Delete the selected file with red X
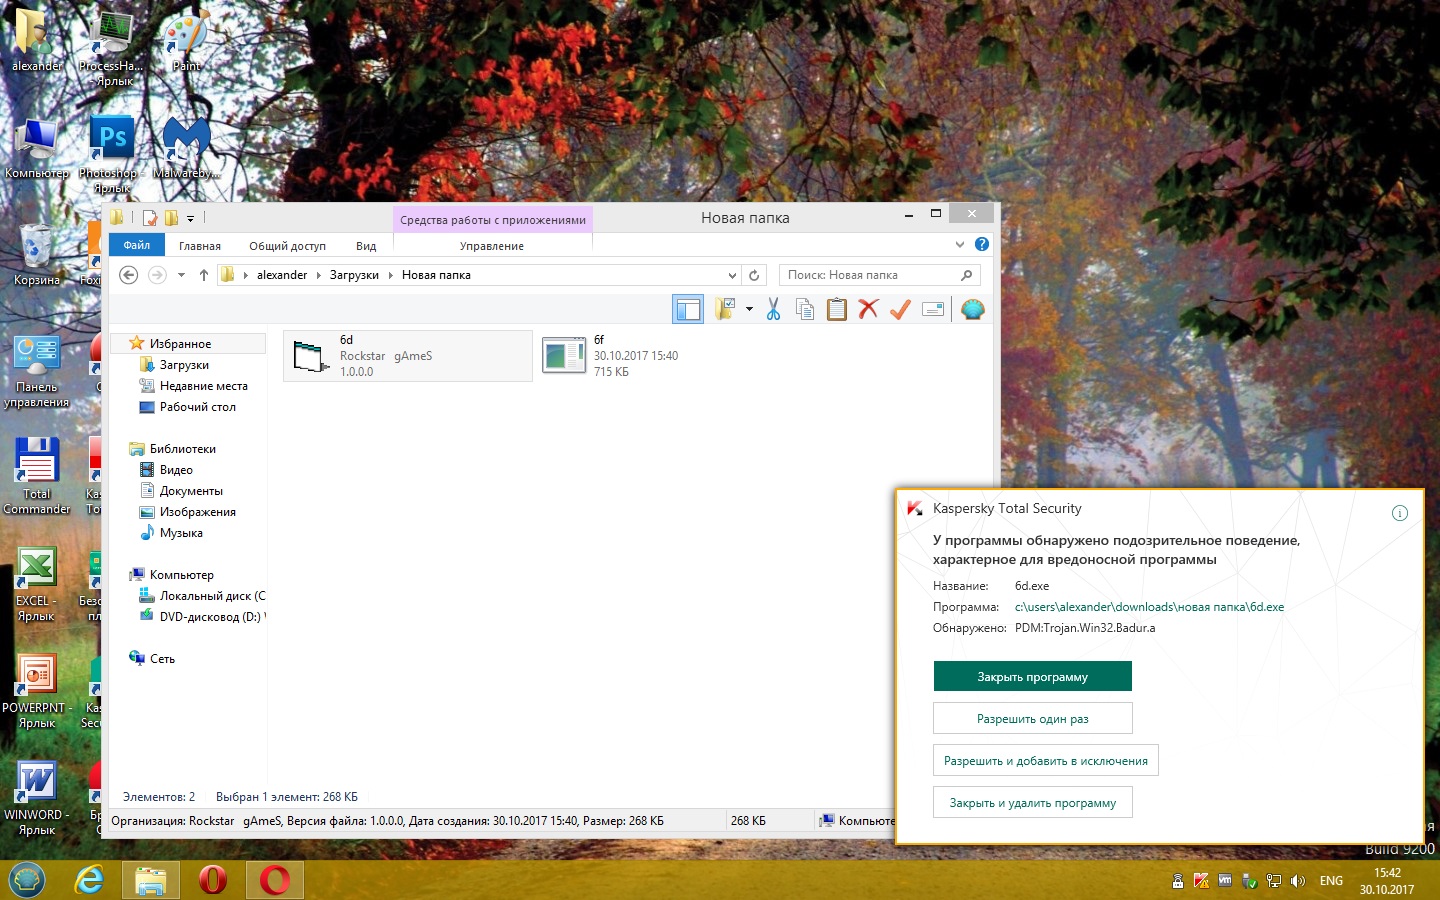 (x=868, y=309)
